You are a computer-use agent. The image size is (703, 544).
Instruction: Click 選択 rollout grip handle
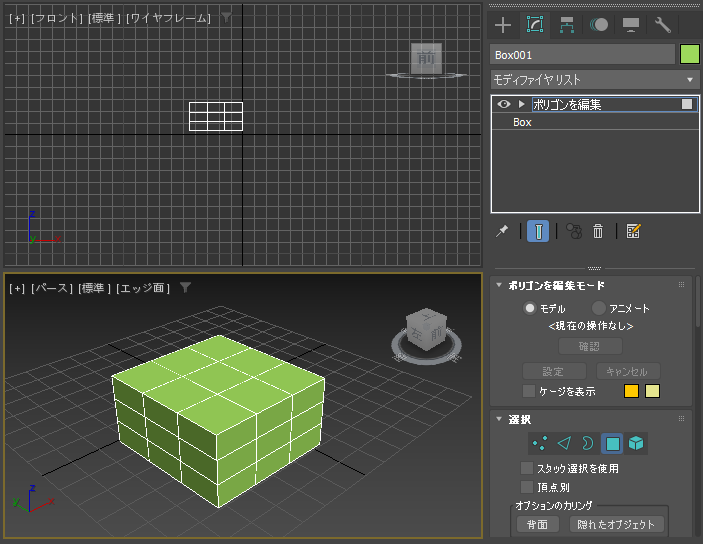tap(681, 418)
